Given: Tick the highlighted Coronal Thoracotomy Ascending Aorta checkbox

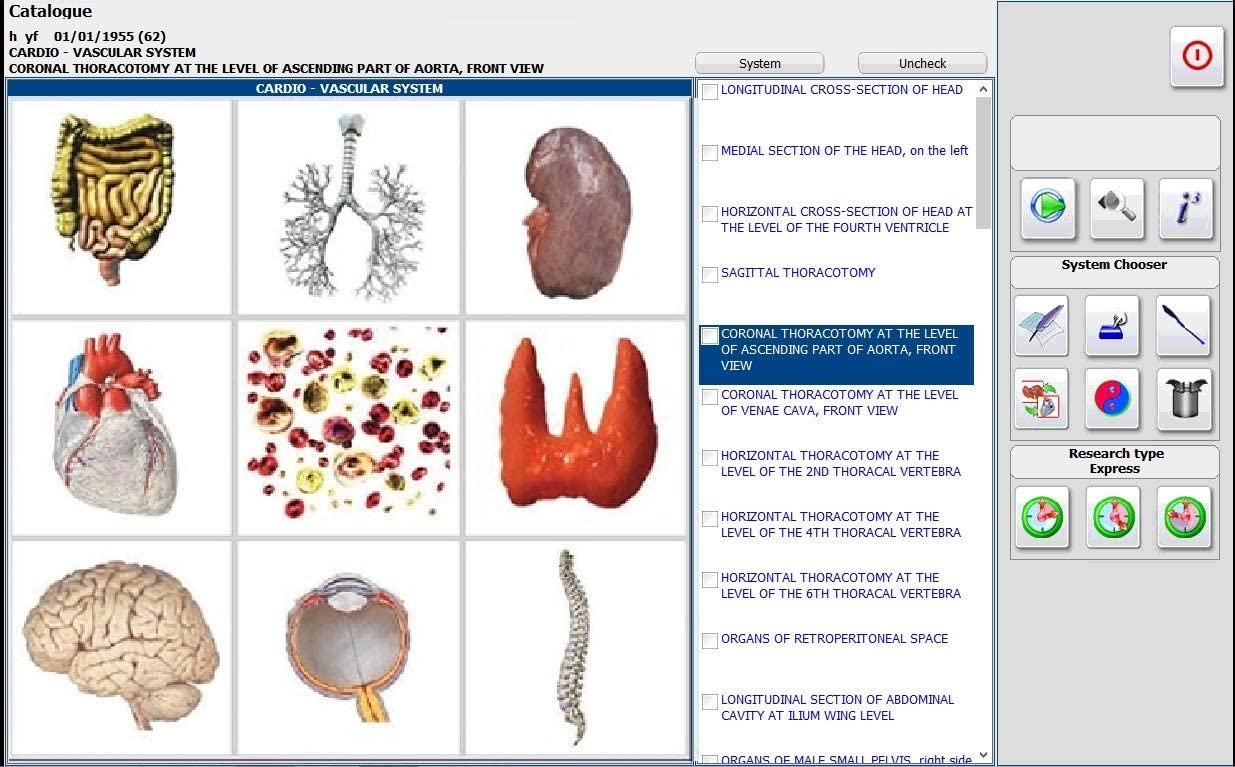Looking at the screenshot, I should pos(710,336).
